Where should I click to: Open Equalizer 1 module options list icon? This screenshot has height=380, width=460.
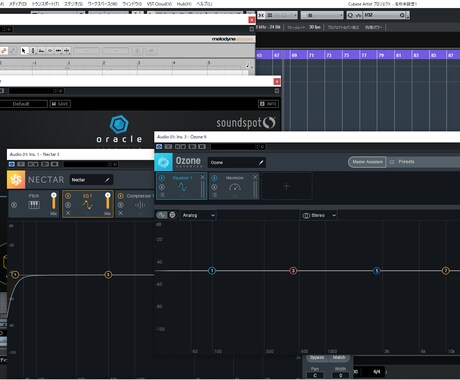[162, 195]
